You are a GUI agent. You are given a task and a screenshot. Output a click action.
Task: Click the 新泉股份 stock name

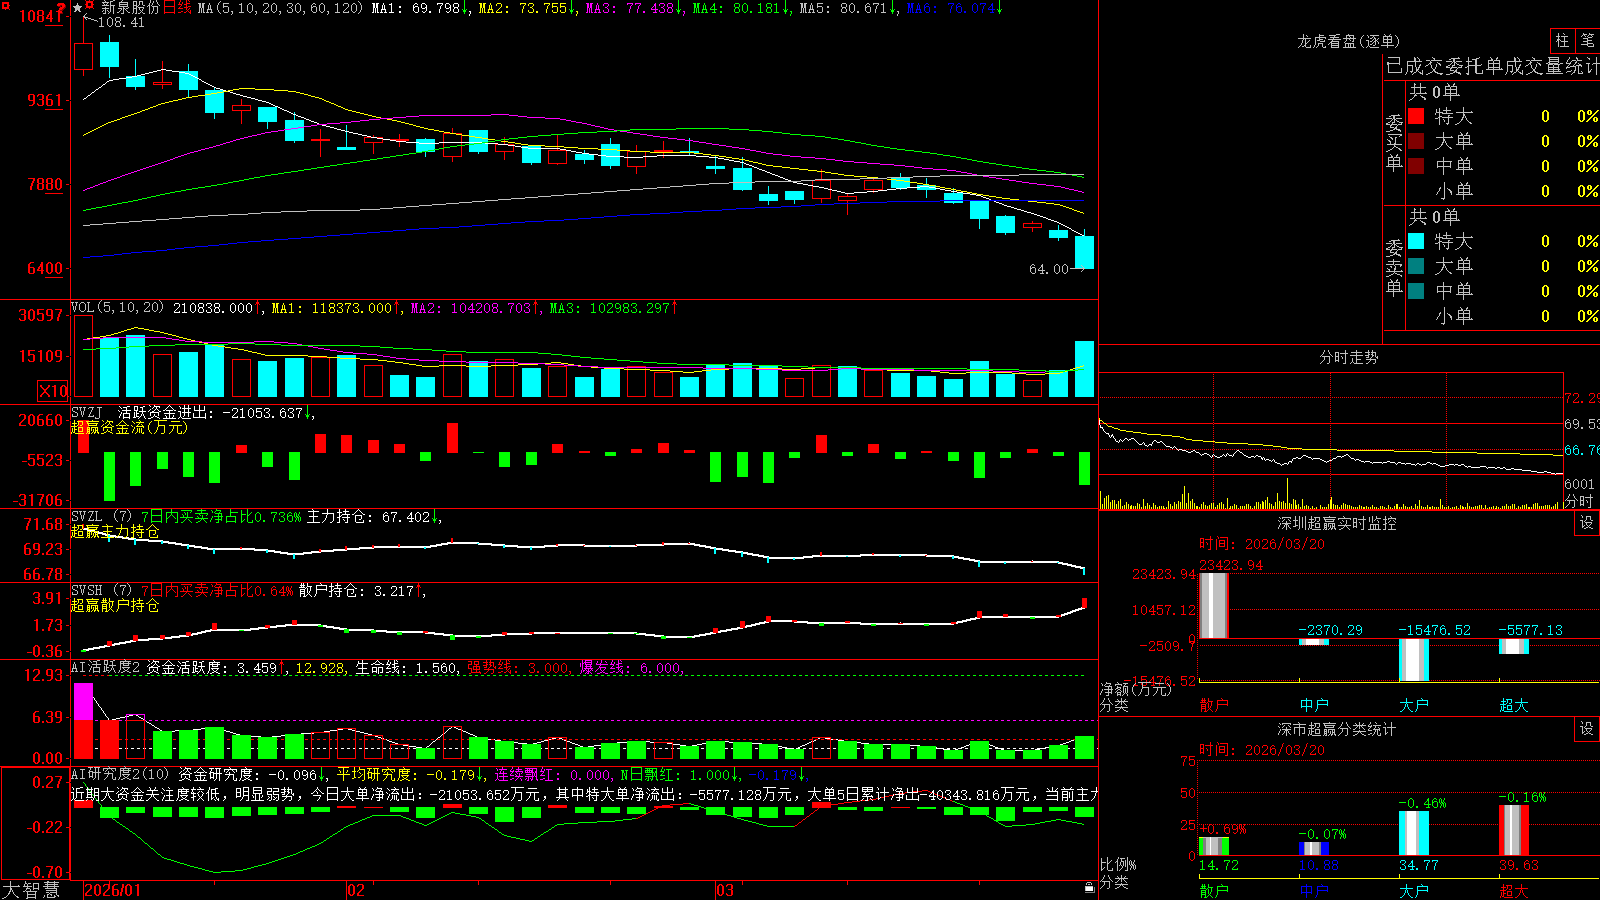tap(130, 8)
